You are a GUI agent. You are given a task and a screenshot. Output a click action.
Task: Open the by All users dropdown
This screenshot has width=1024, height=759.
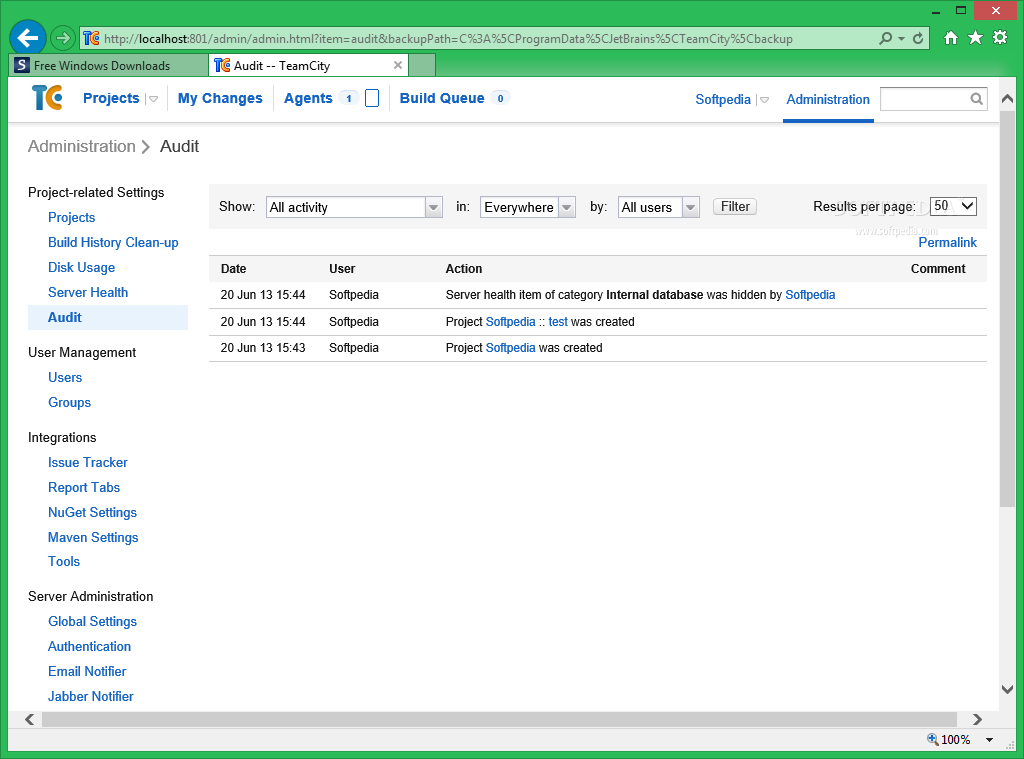tap(659, 207)
